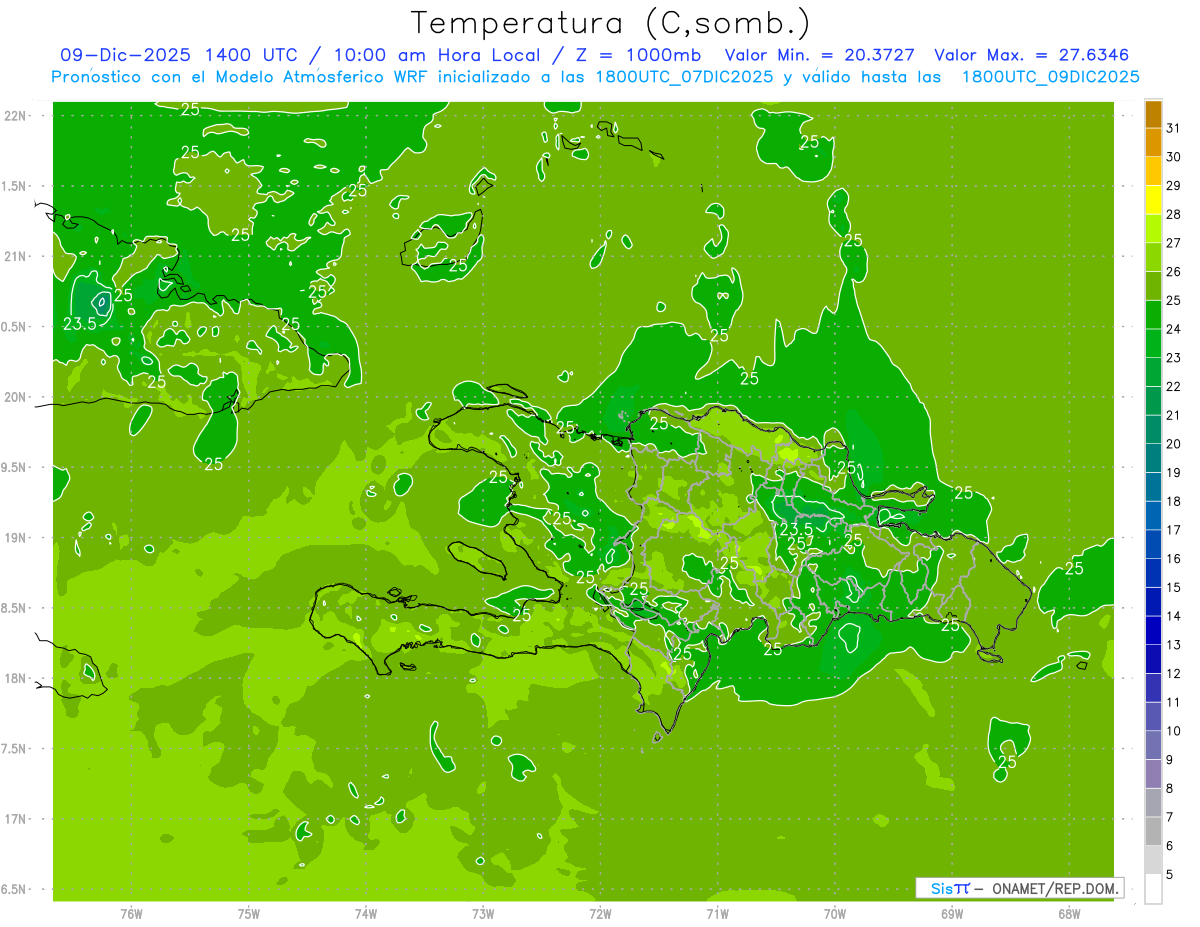This screenshot has height=927, width=1200.
Task: Click the '31' colorbar label
Action: (x=1173, y=128)
